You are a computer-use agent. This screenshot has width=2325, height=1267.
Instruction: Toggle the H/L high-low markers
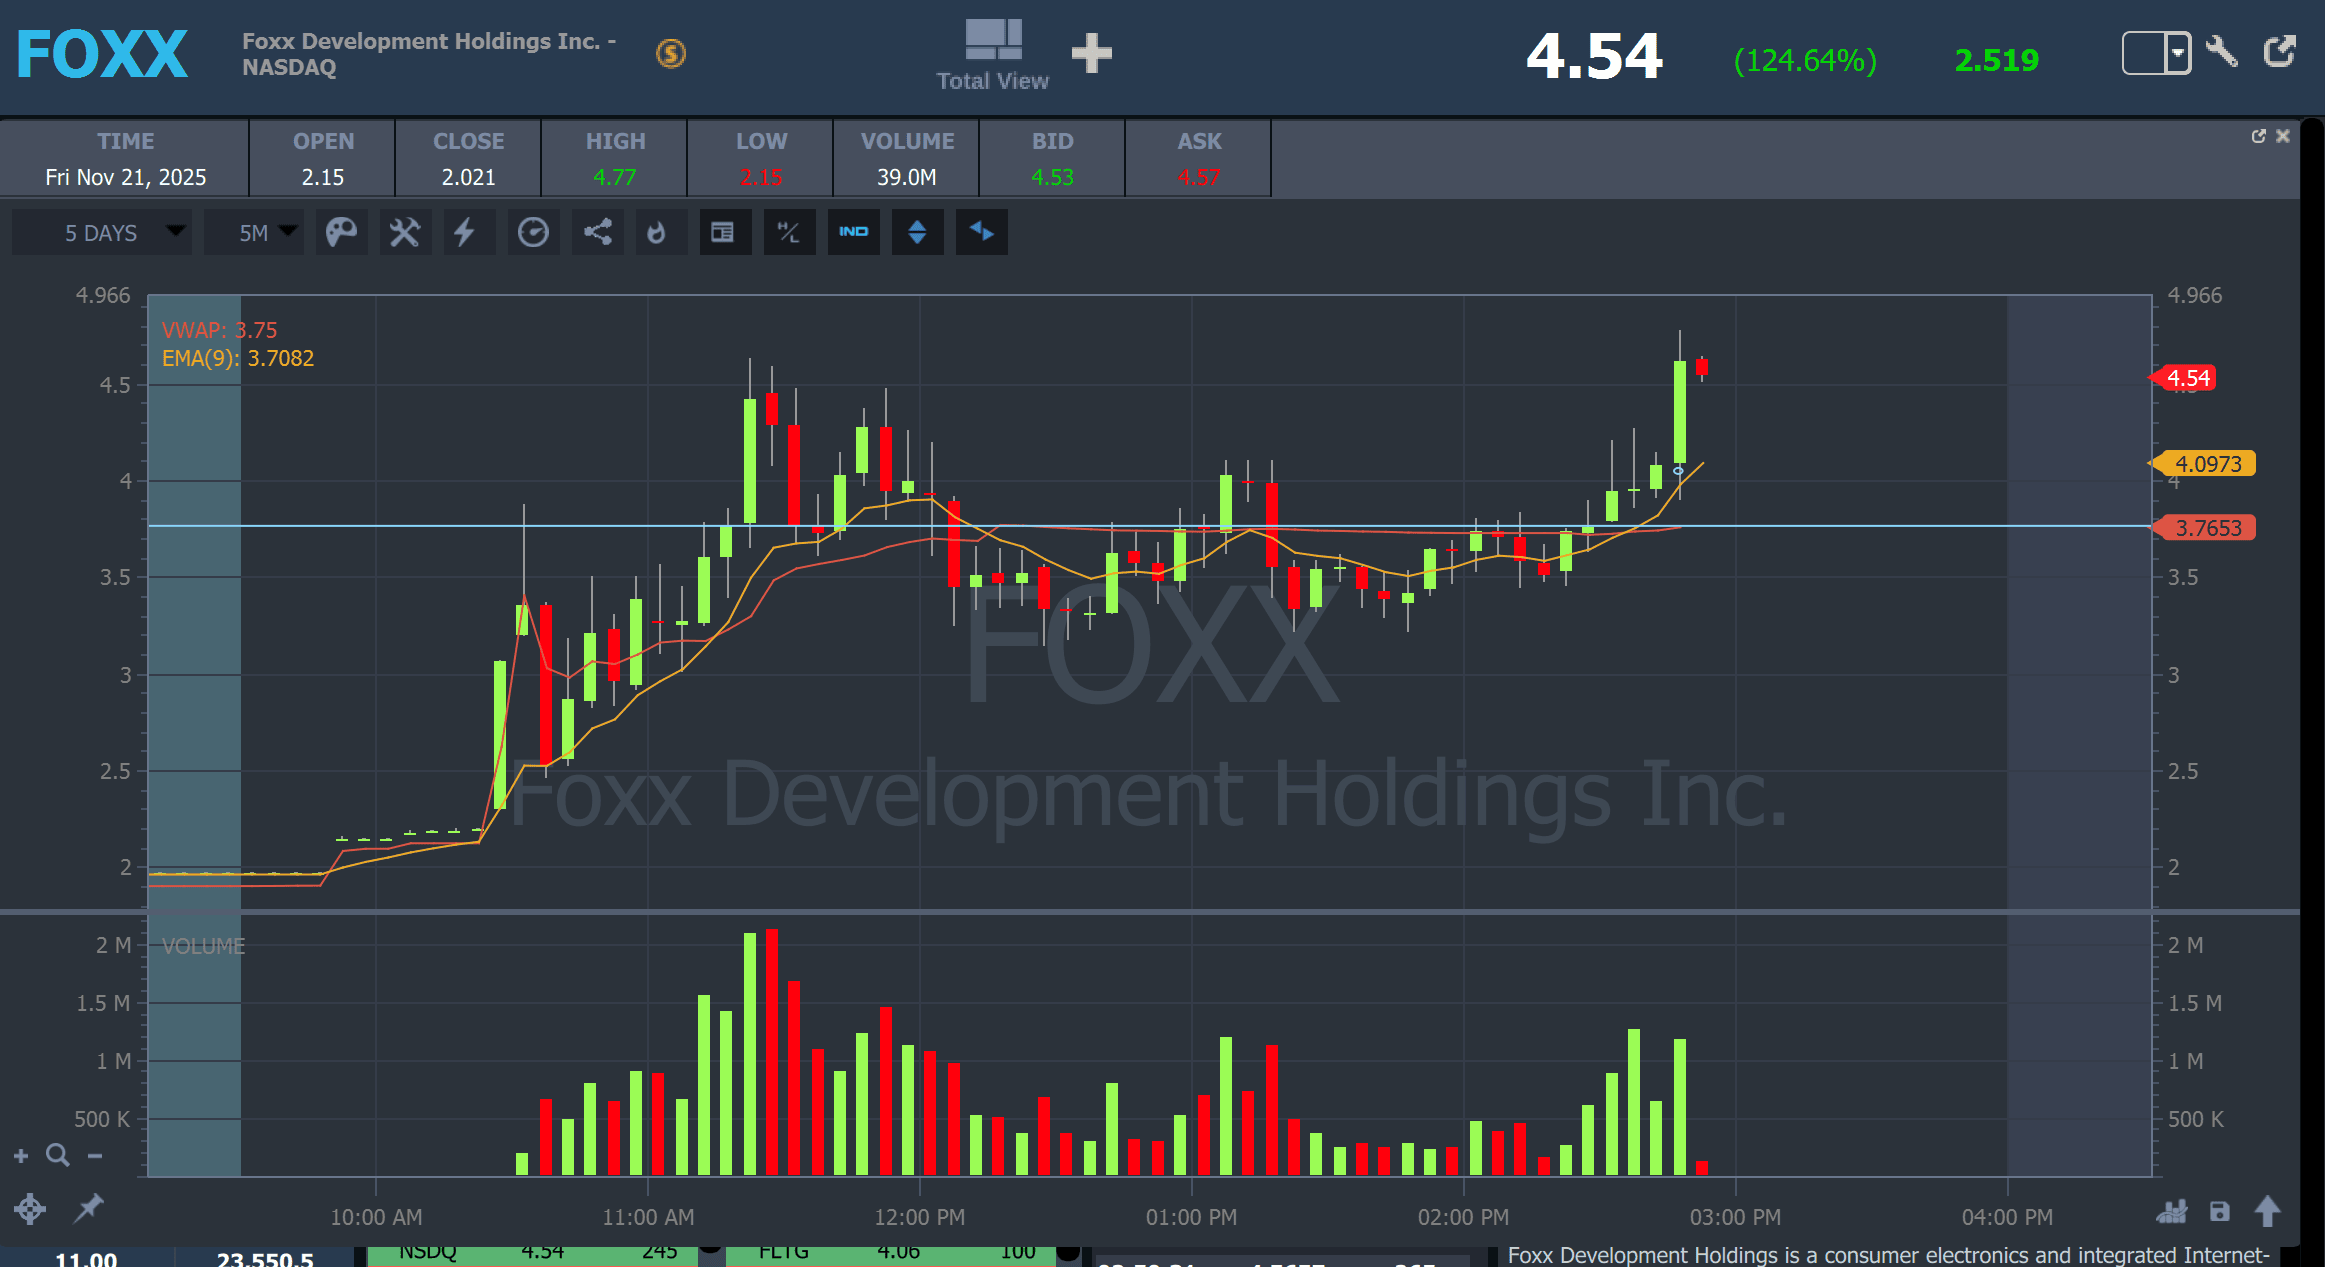789,232
